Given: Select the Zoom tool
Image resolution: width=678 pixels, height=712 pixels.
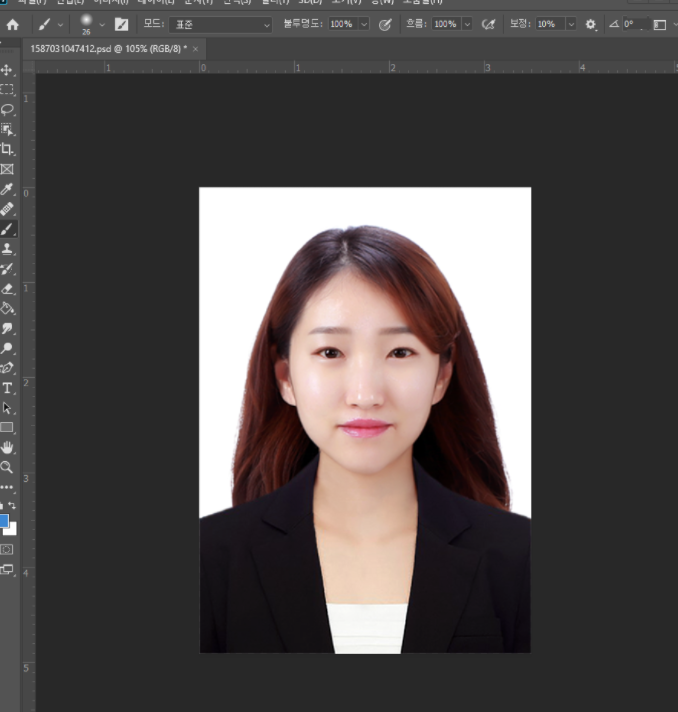Looking at the screenshot, I should 7,467.
